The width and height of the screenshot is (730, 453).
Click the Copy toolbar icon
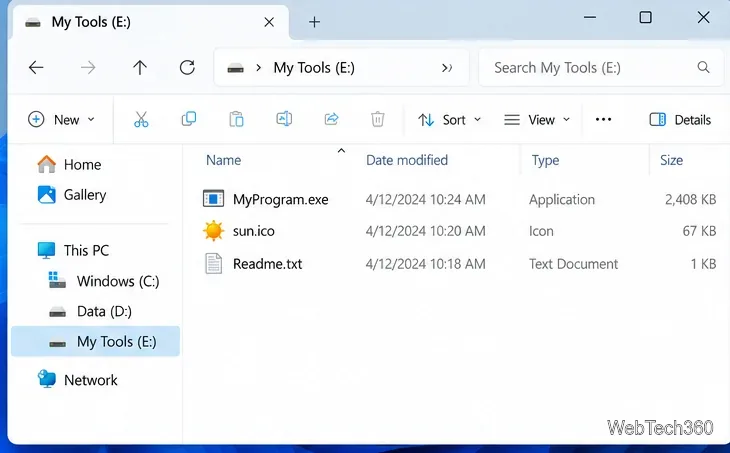pos(189,120)
